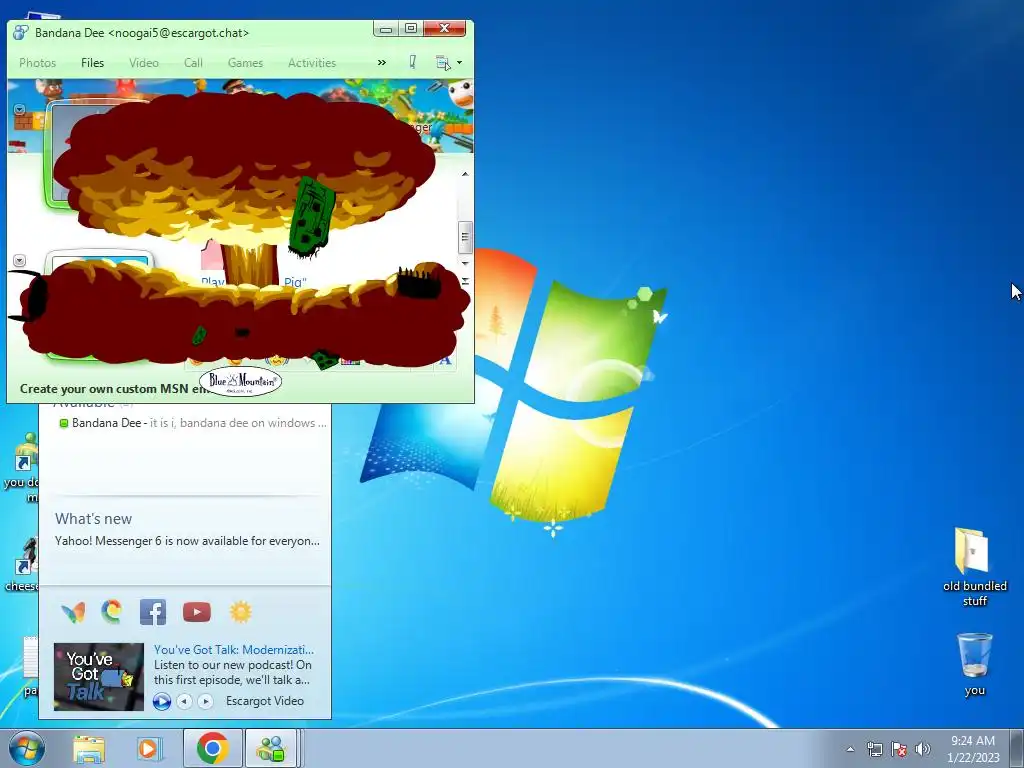Switch to Messenger taskbar button
This screenshot has height=768, width=1024.
[272, 748]
